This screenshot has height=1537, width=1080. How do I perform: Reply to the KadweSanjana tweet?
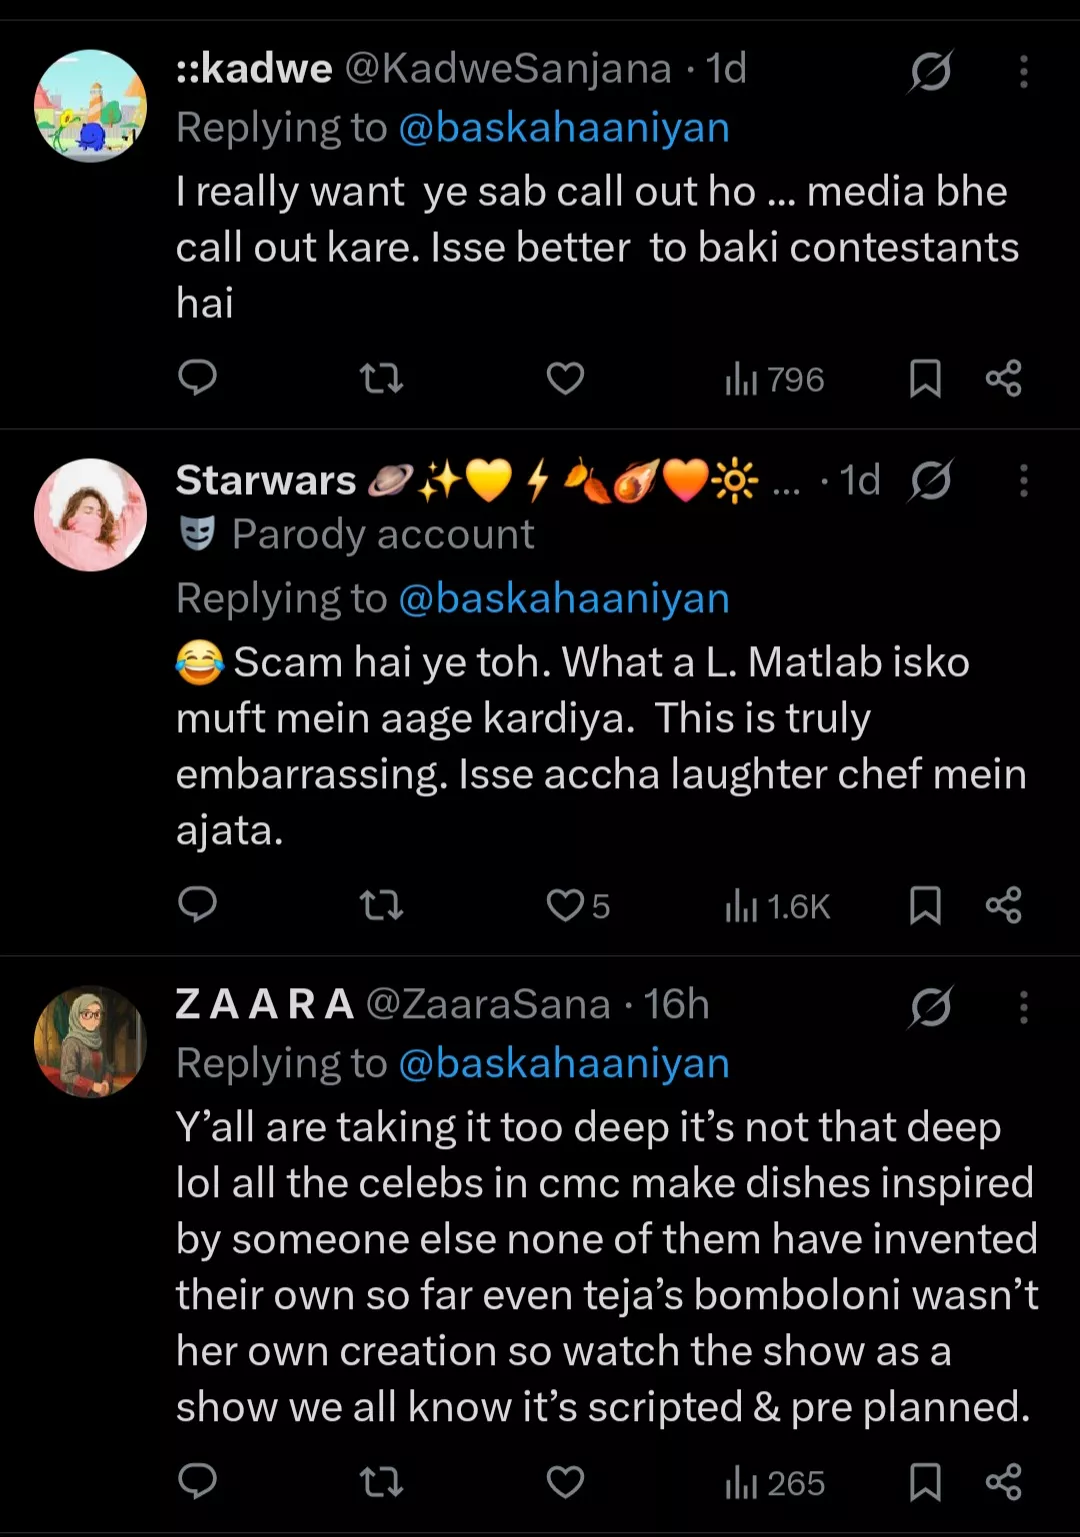(x=197, y=378)
